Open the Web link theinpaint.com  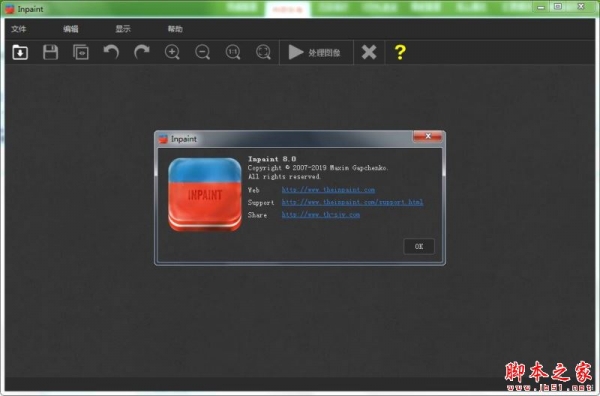coord(328,190)
